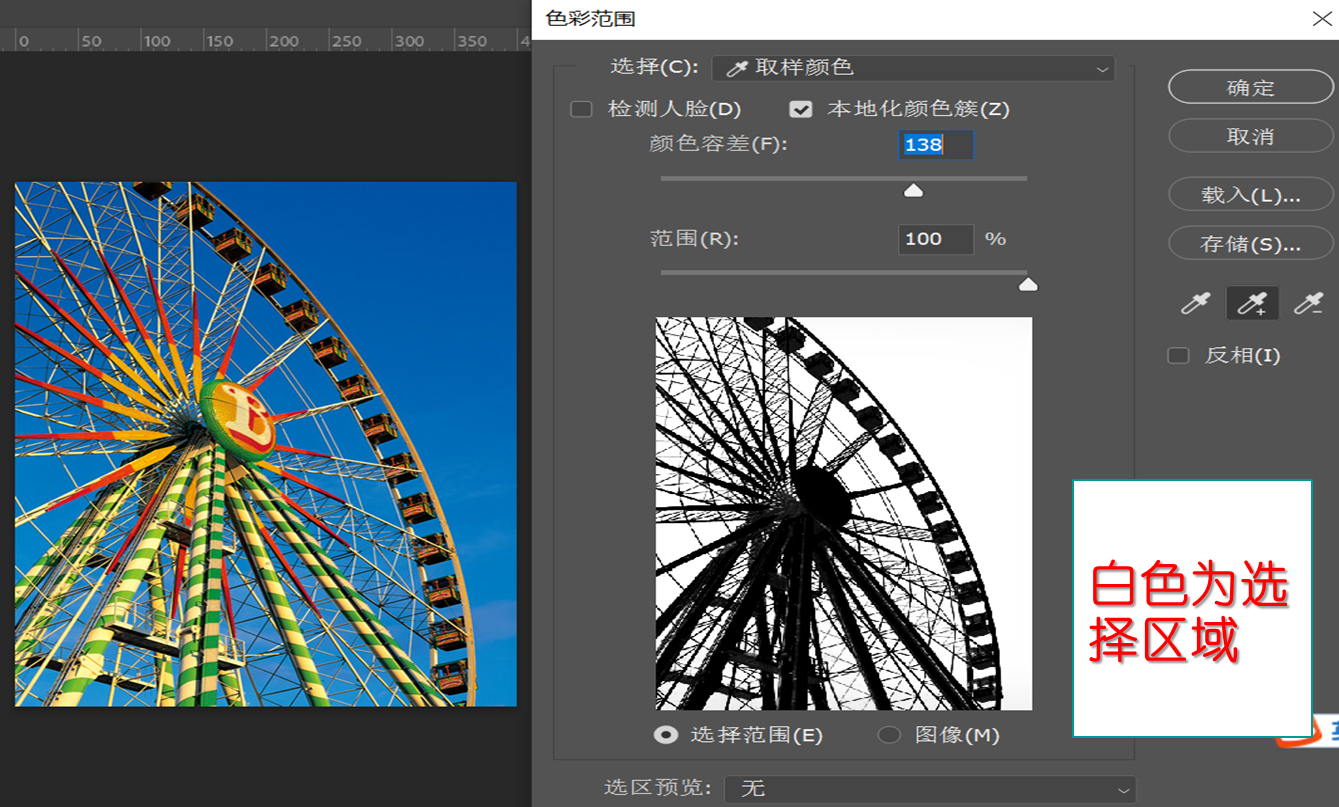Switch preview to 图像(M) radio button

888,735
